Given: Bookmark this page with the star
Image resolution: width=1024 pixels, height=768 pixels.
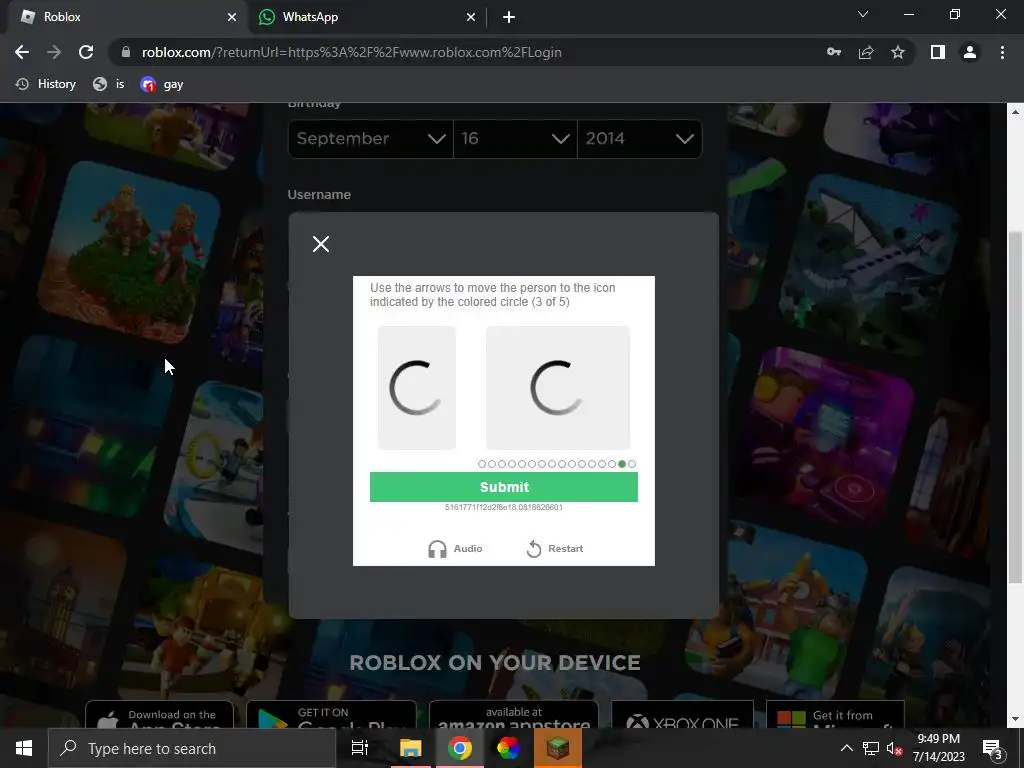Looking at the screenshot, I should click(x=898, y=52).
